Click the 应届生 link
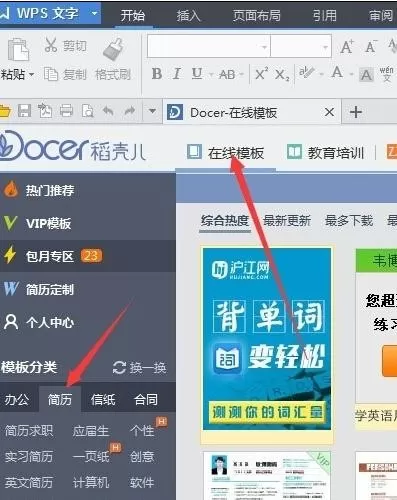397x500 pixels. [91, 431]
